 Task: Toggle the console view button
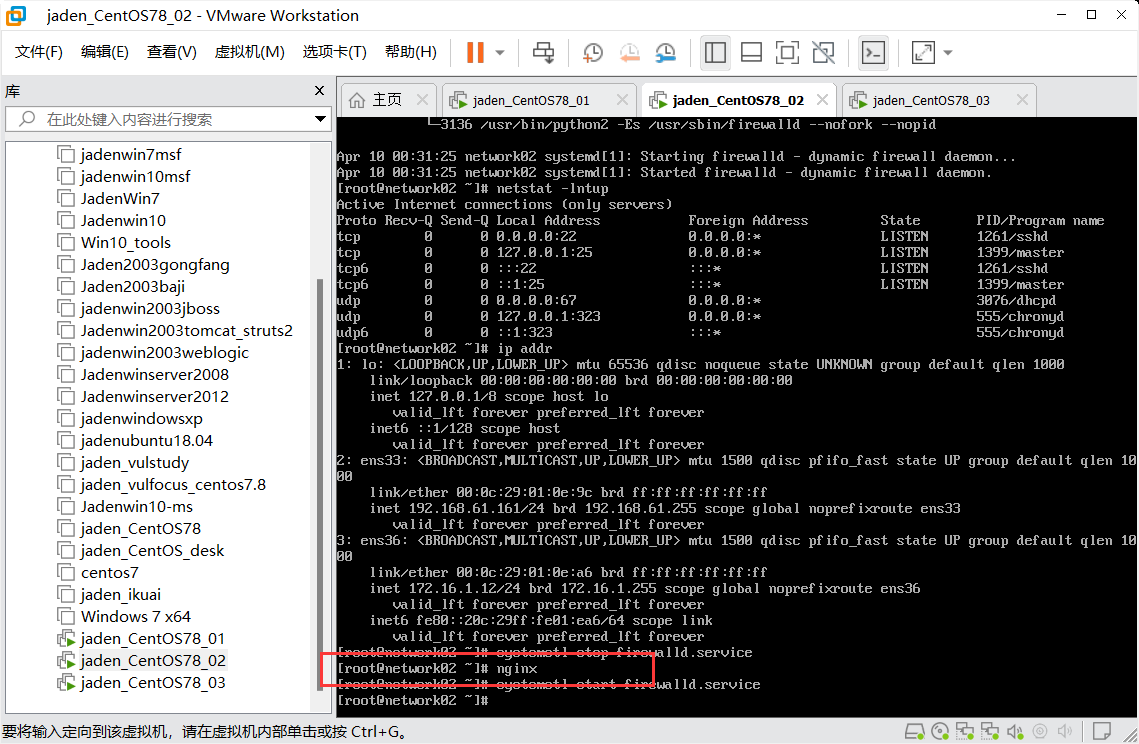873,52
